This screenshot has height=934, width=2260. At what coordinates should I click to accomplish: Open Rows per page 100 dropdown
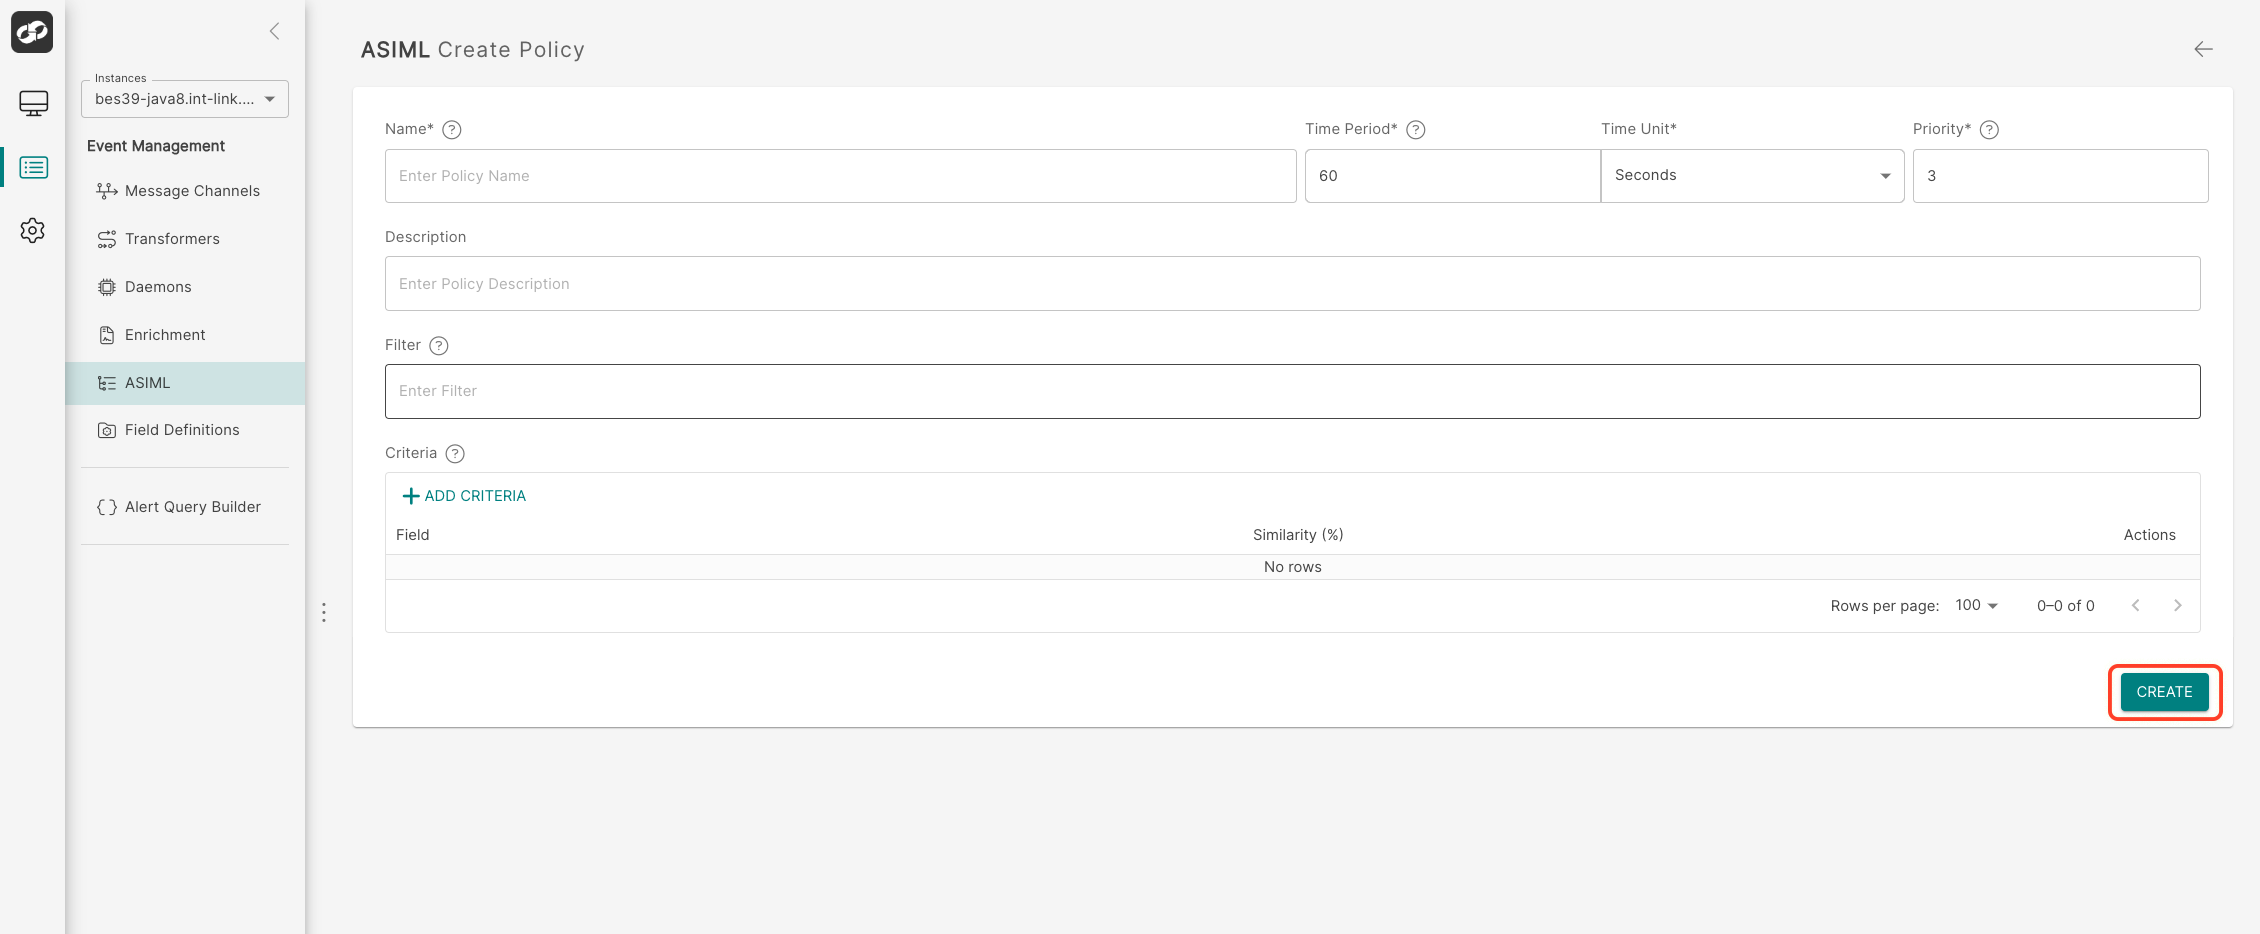point(1977,605)
